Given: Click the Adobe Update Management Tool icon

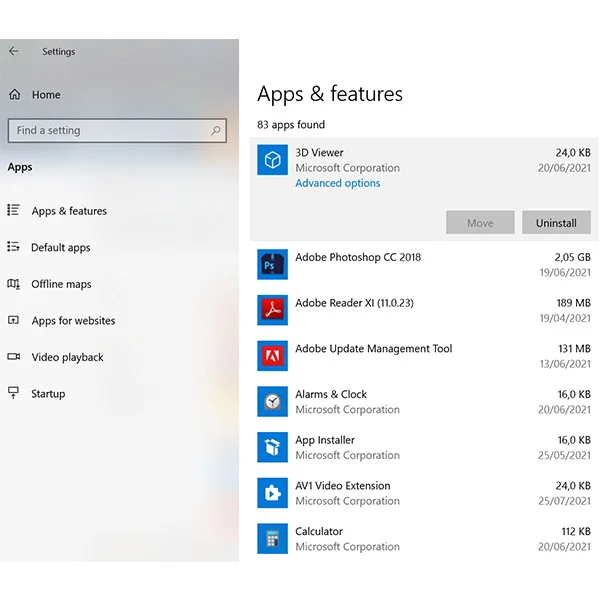Looking at the screenshot, I should (272, 356).
